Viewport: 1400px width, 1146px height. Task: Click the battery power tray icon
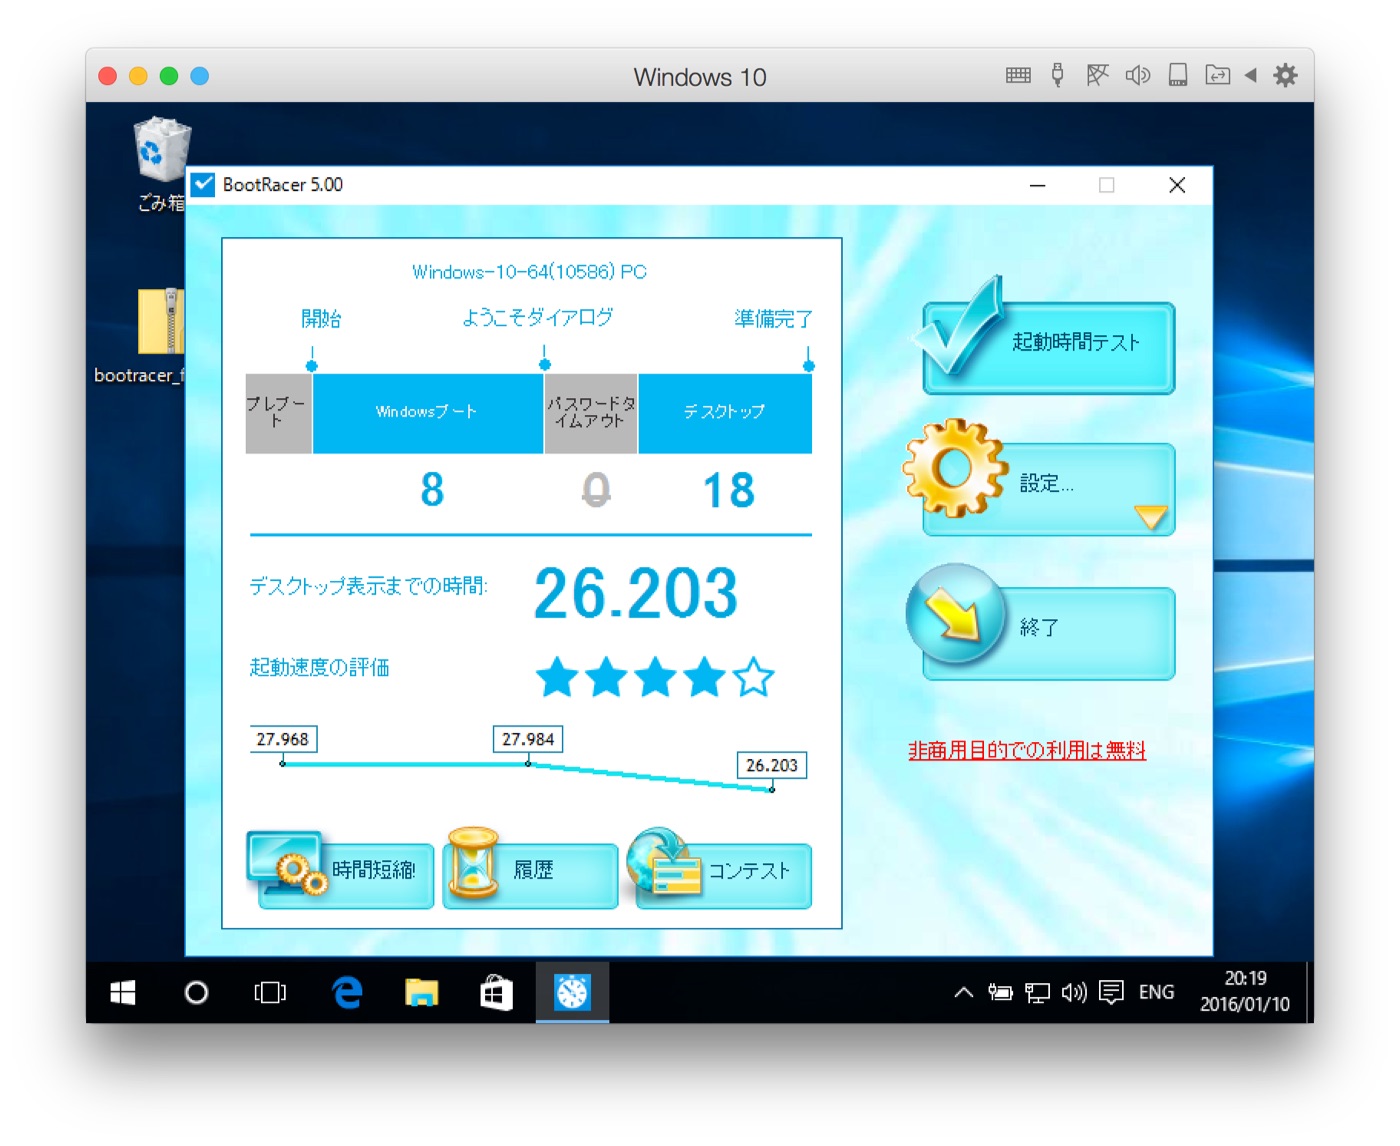[x=1000, y=992]
